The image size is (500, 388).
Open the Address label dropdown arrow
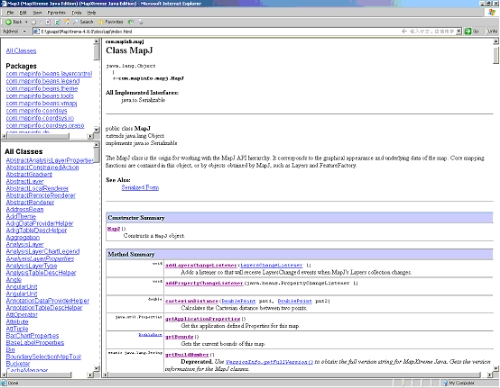pos(24,31)
